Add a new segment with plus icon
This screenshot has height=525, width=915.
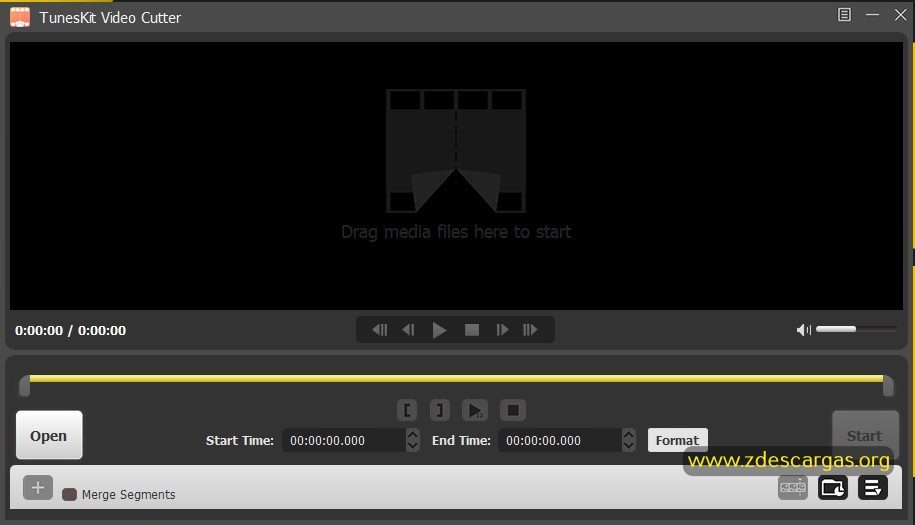point(38,488)
